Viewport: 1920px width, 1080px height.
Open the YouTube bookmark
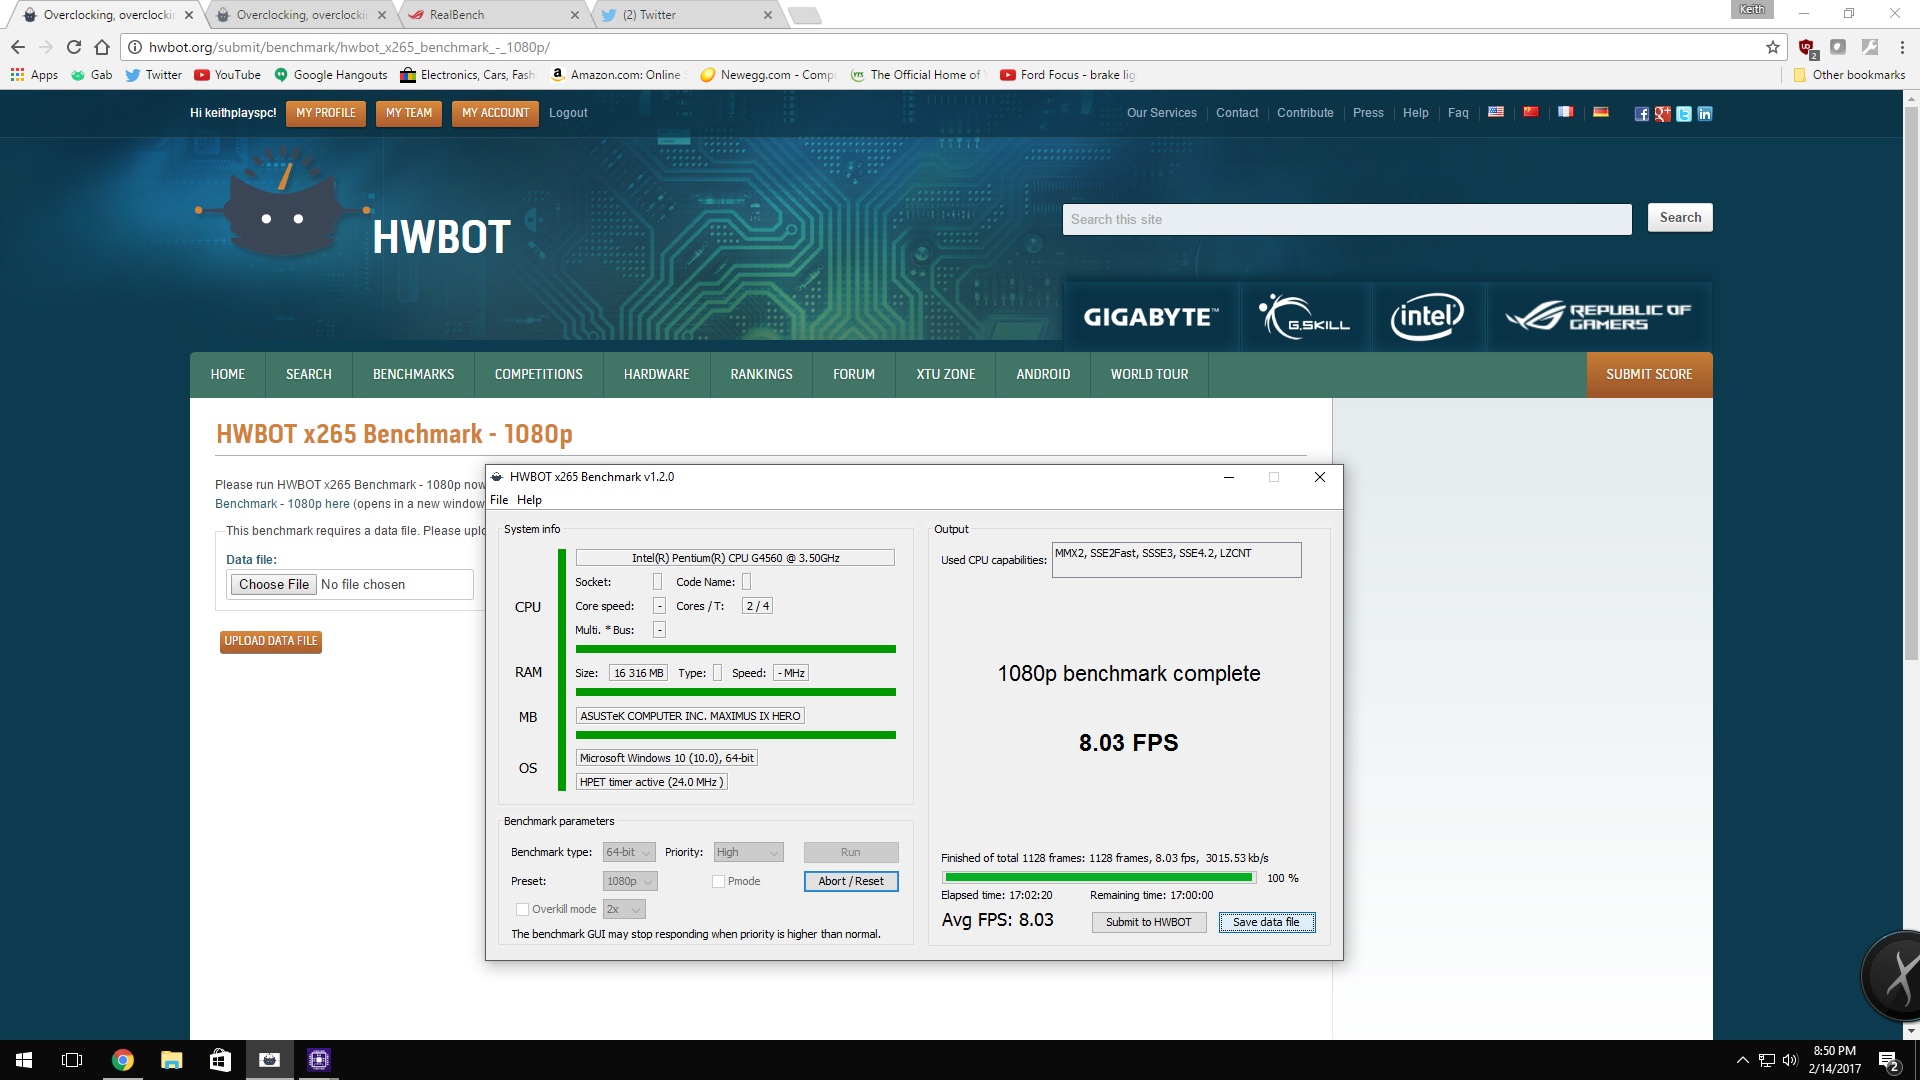(228, 75)
